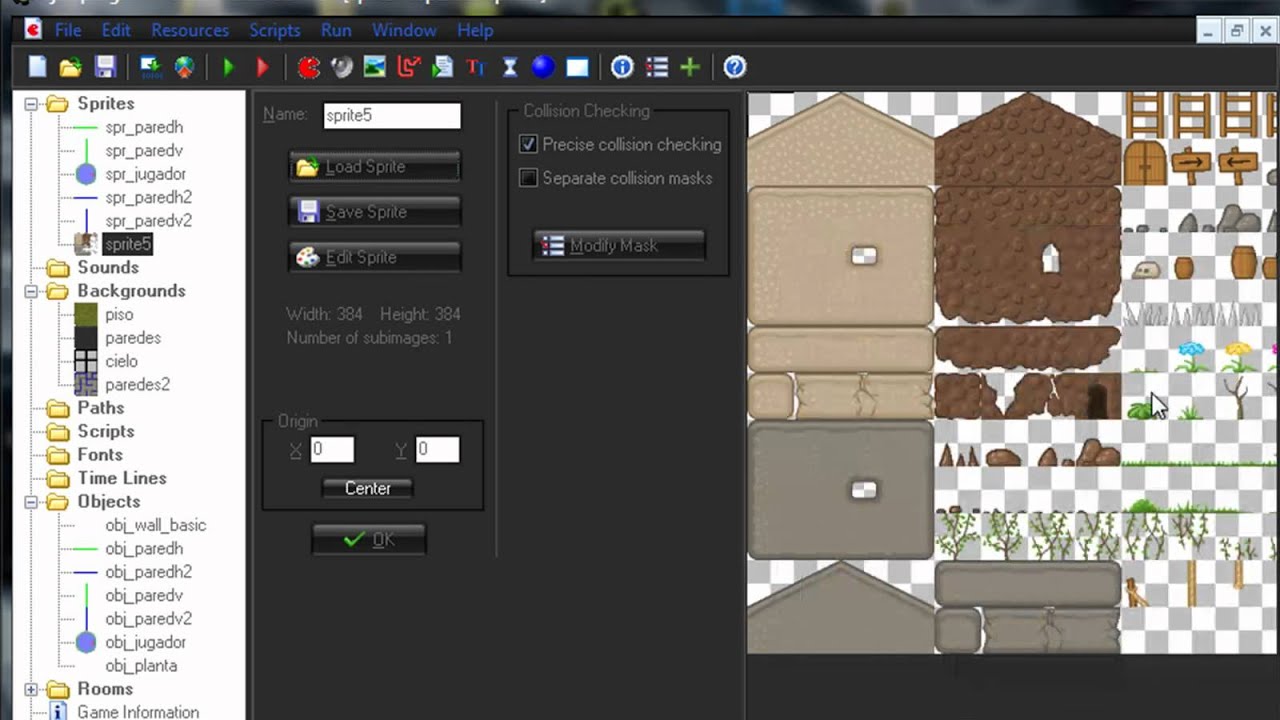Screen dimensions: 1280x720
Task: Save the game with floppy icon
Action: coord(105,67)
